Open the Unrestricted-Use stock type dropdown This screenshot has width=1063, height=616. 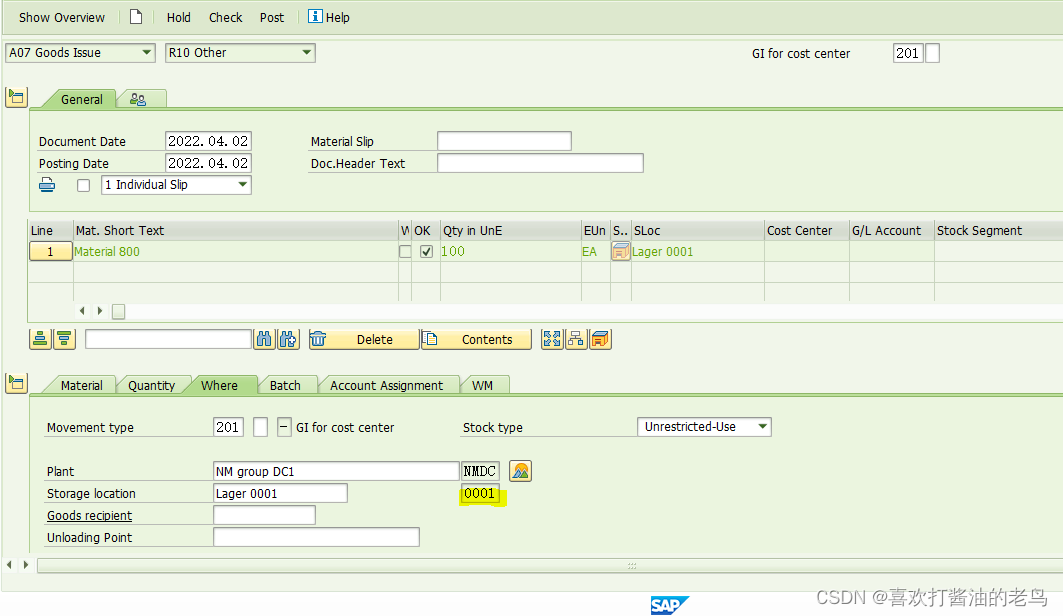coord(762,426)
